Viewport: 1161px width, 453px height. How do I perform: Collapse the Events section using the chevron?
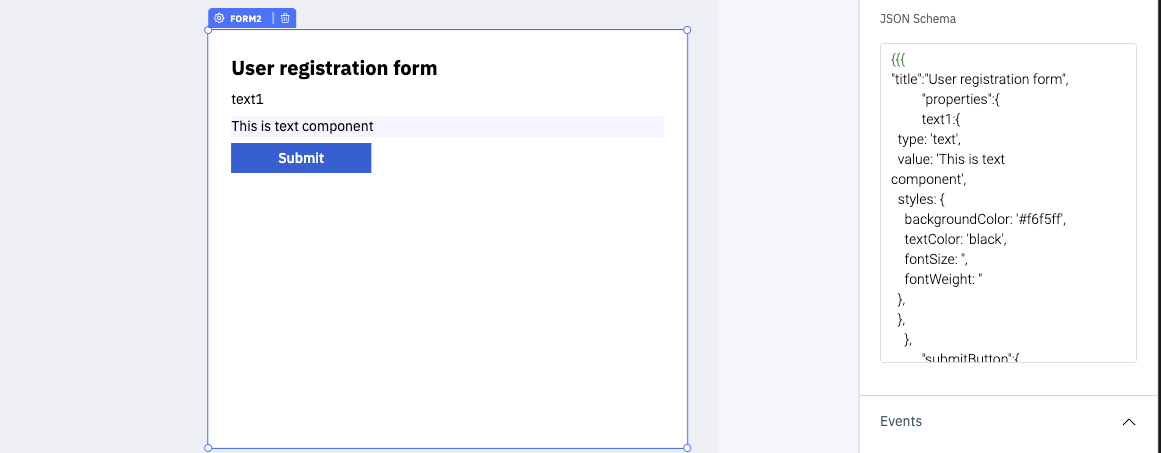1129,422
